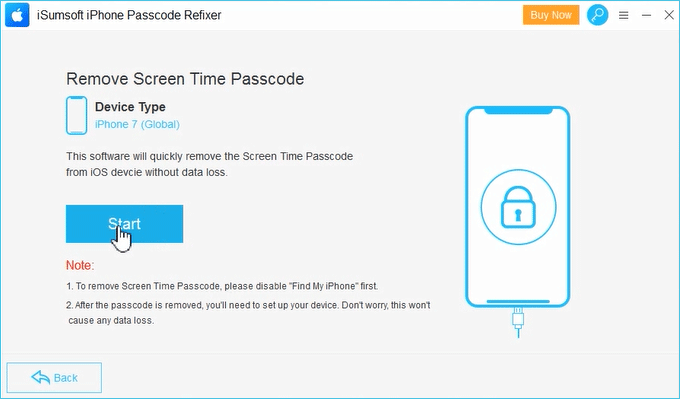Minimize the application window
680x399 pixels.
point(647,15)
